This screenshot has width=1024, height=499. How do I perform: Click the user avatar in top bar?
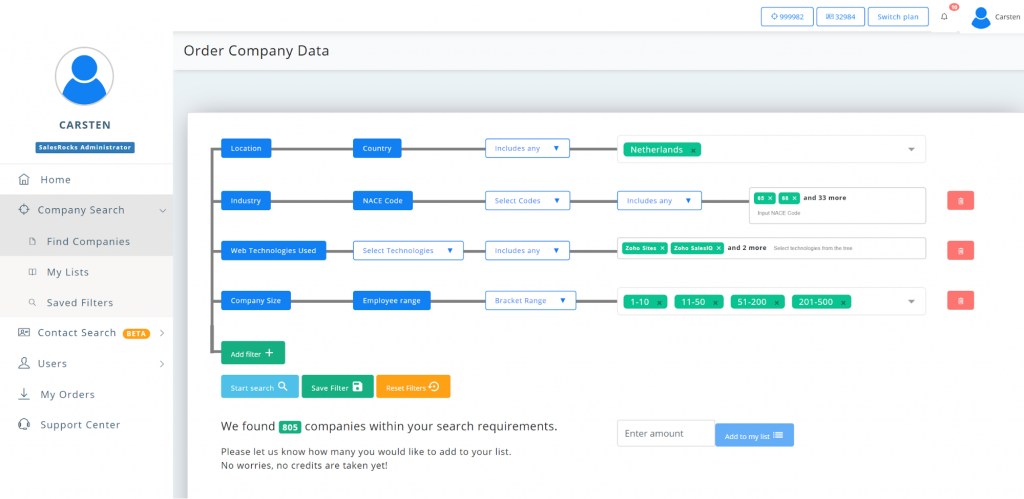[981, 17]
